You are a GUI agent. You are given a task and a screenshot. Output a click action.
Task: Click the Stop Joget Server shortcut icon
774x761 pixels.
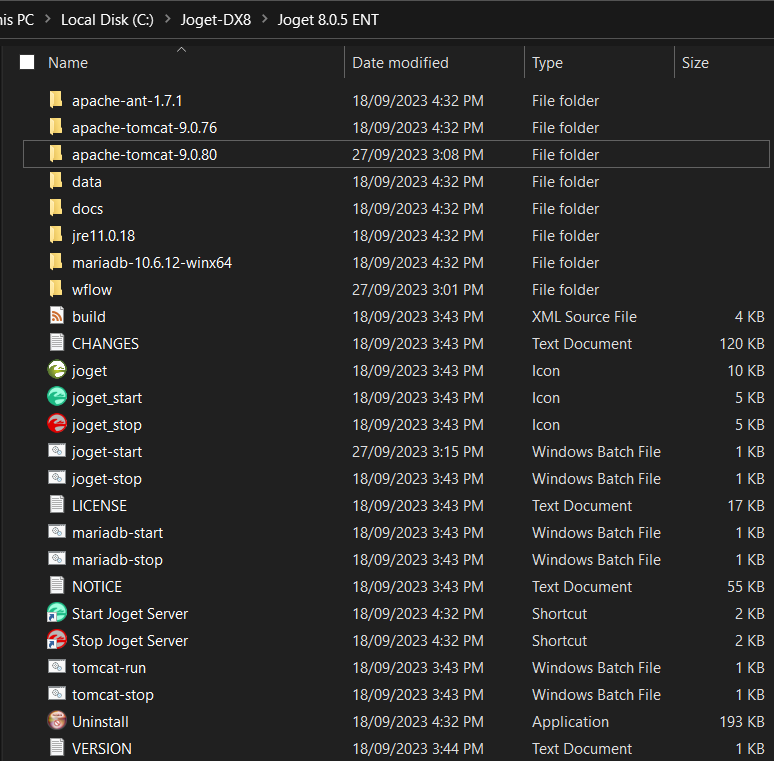pos(57,640)
